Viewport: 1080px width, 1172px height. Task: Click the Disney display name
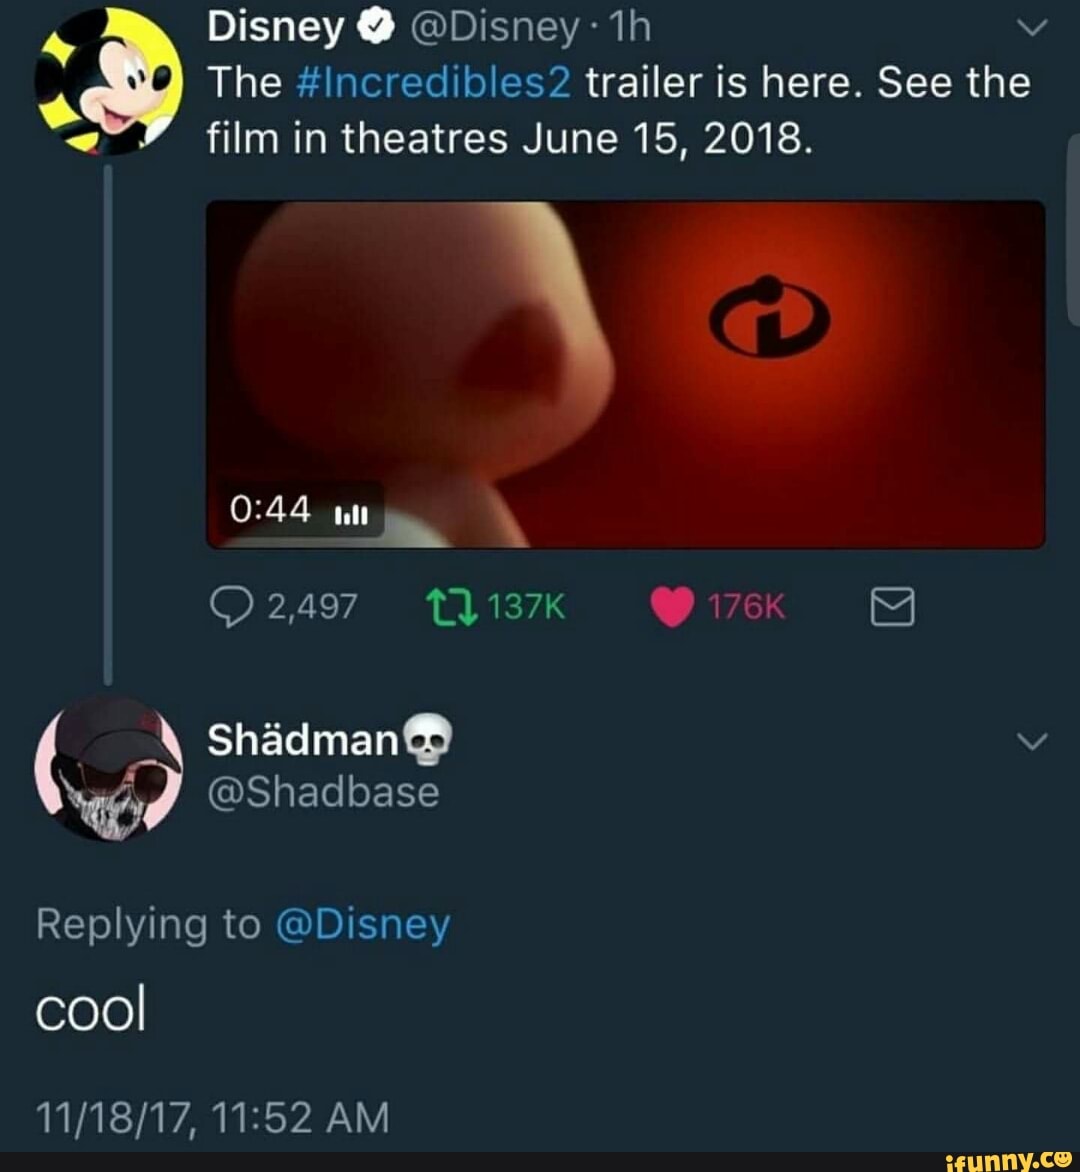(274, 30)
